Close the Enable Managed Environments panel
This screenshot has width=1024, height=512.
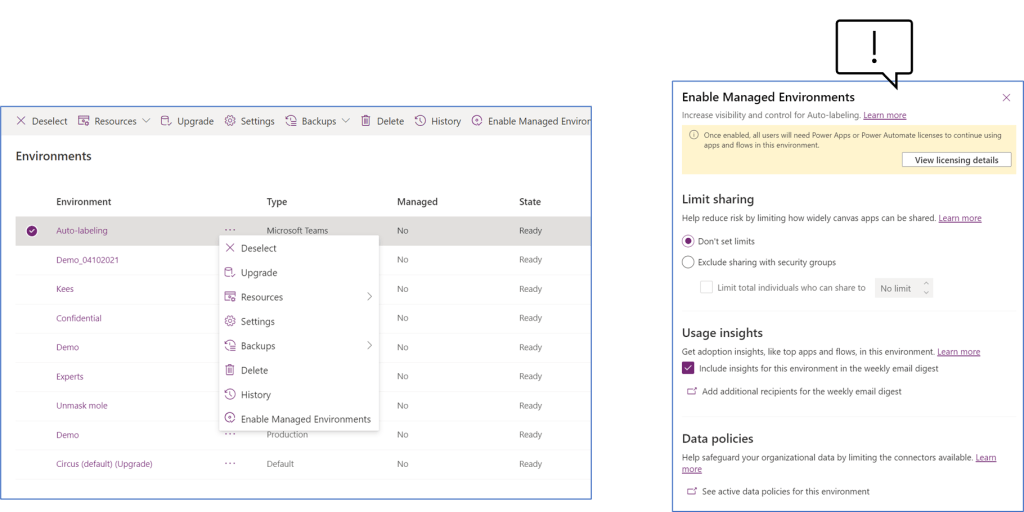1006,98
